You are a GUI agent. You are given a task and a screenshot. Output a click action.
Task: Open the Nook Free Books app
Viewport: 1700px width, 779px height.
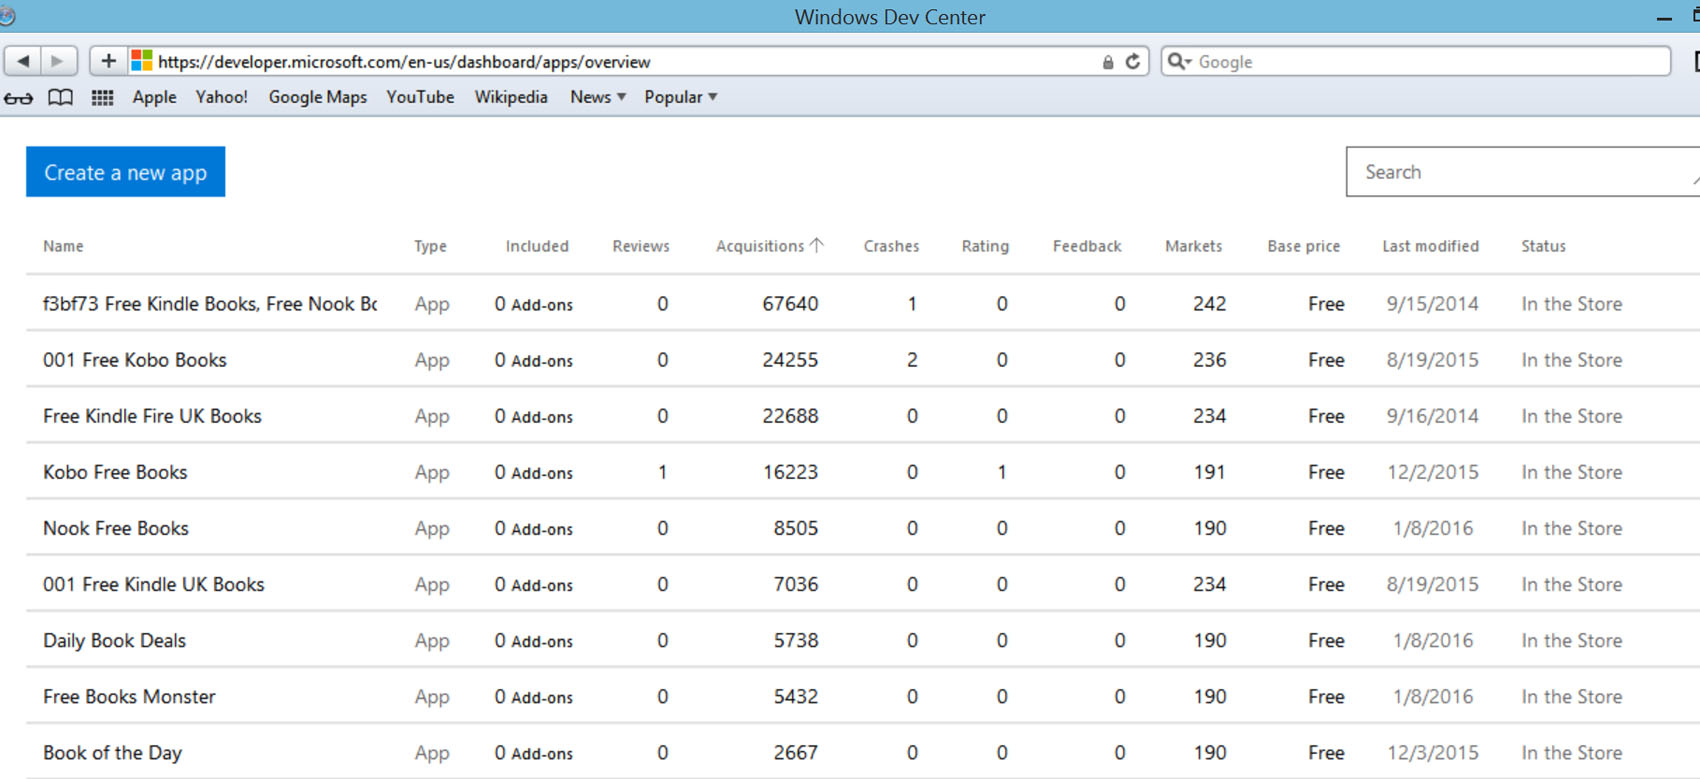pyautogui.click(x=116, y=528)
